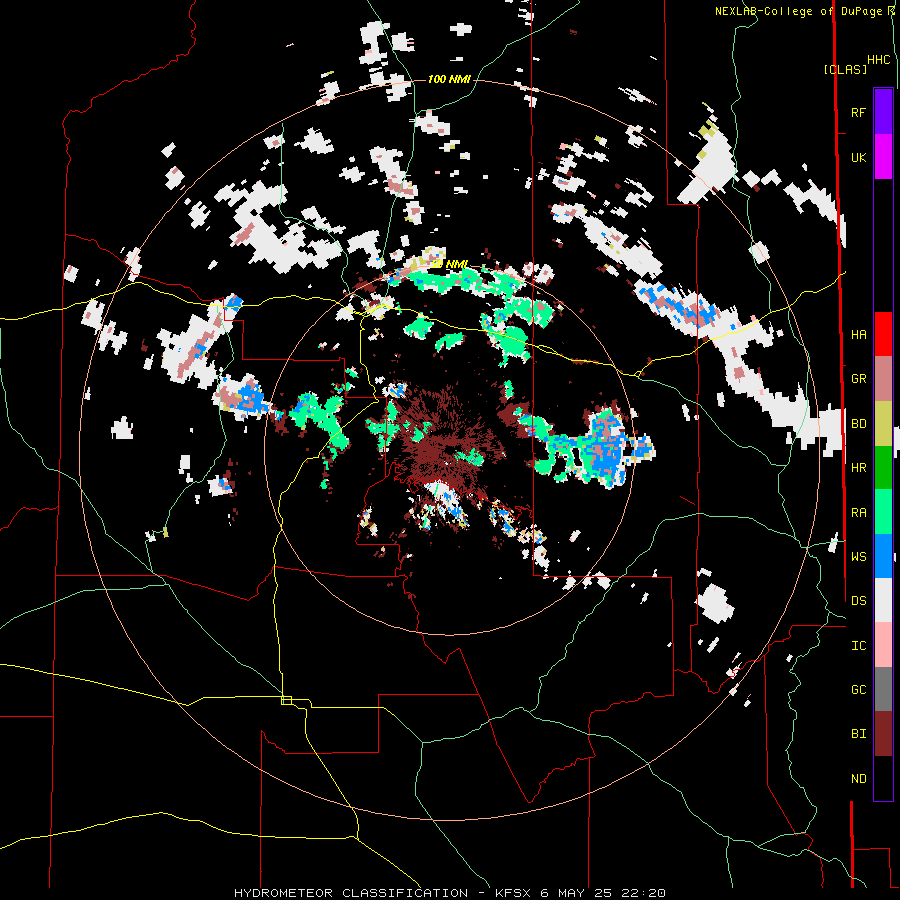Click the RA legend label
The height and width of the screenshot is (900, 900).
(x=858, y=512)
